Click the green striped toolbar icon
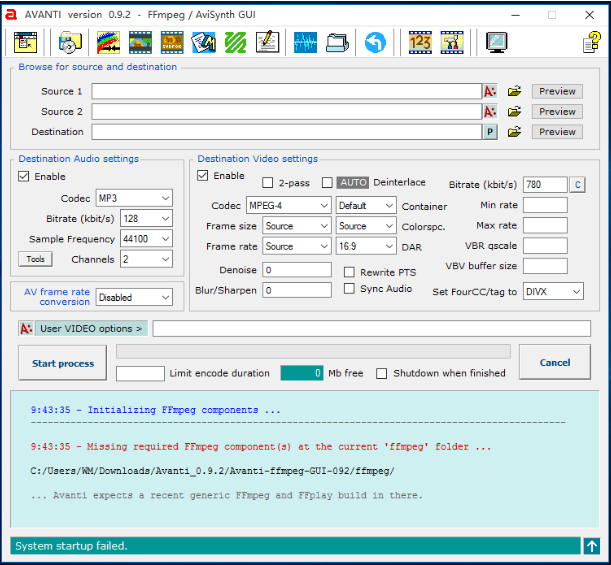 [x=235, y=42]
